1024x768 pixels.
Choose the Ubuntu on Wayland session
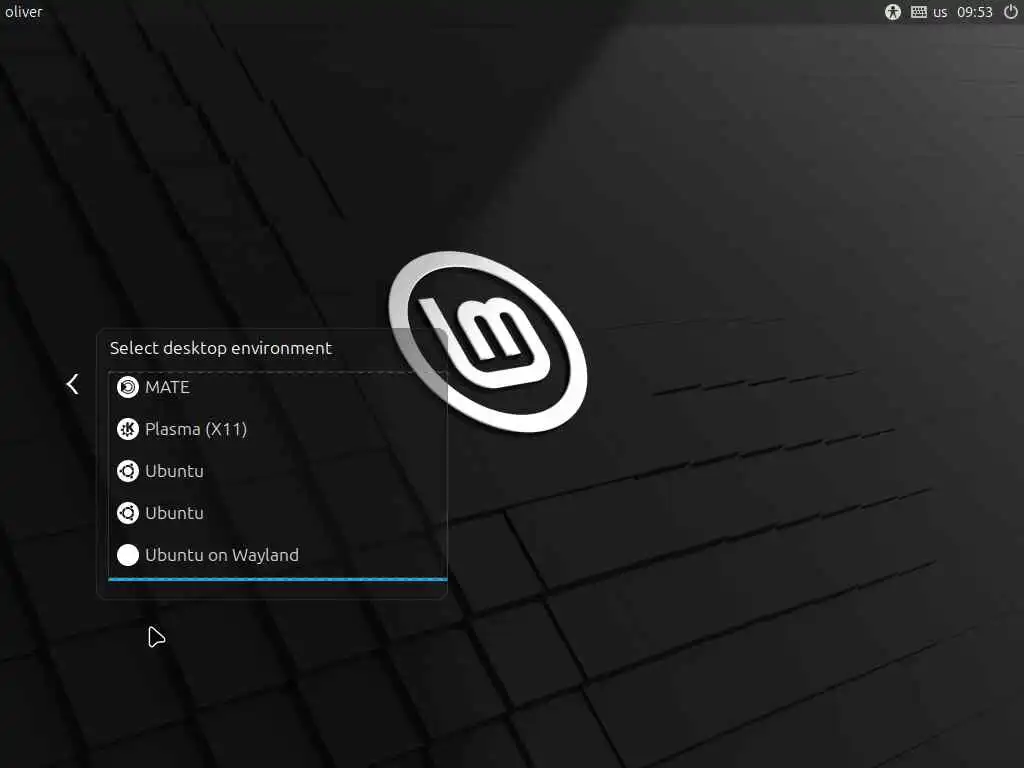[x=278, y=555]
